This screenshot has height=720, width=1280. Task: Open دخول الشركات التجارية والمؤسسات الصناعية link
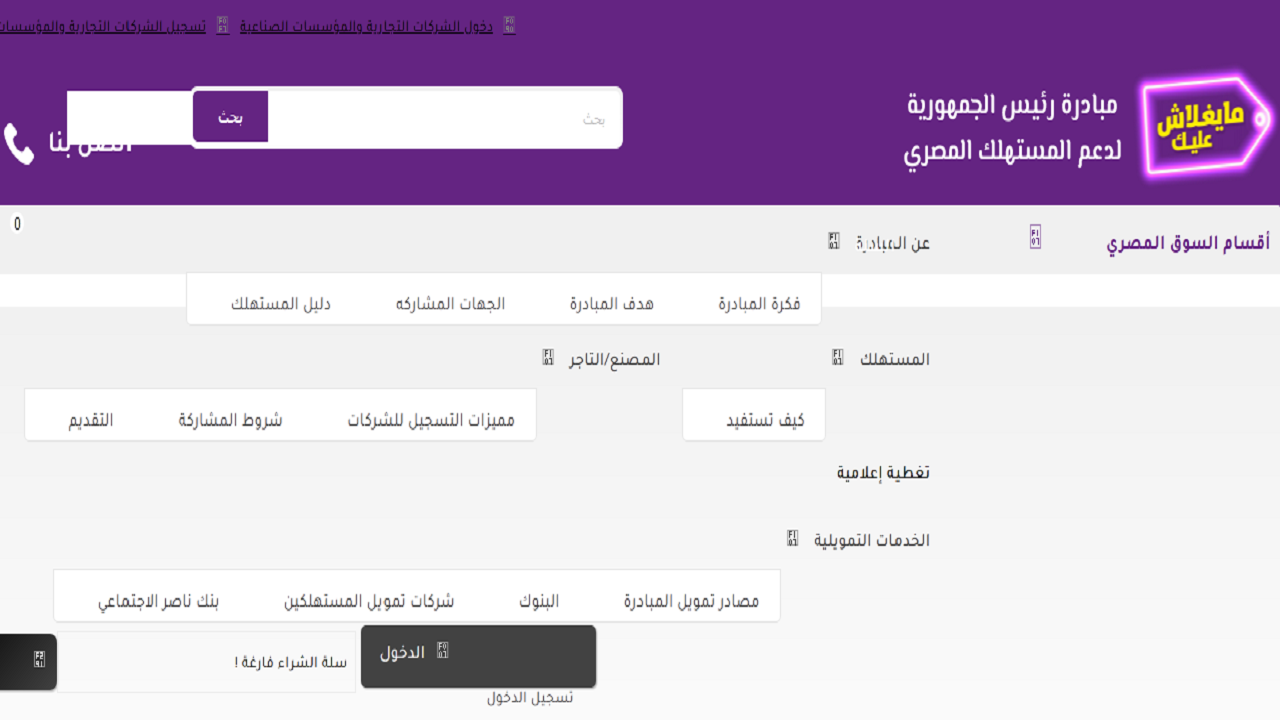(x=367, y=25)
